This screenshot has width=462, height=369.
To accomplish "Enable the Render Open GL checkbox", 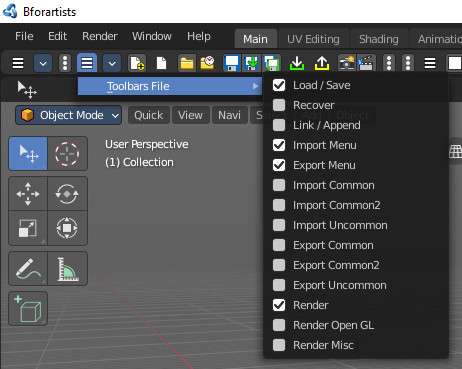I will click(x=279, y=325).
